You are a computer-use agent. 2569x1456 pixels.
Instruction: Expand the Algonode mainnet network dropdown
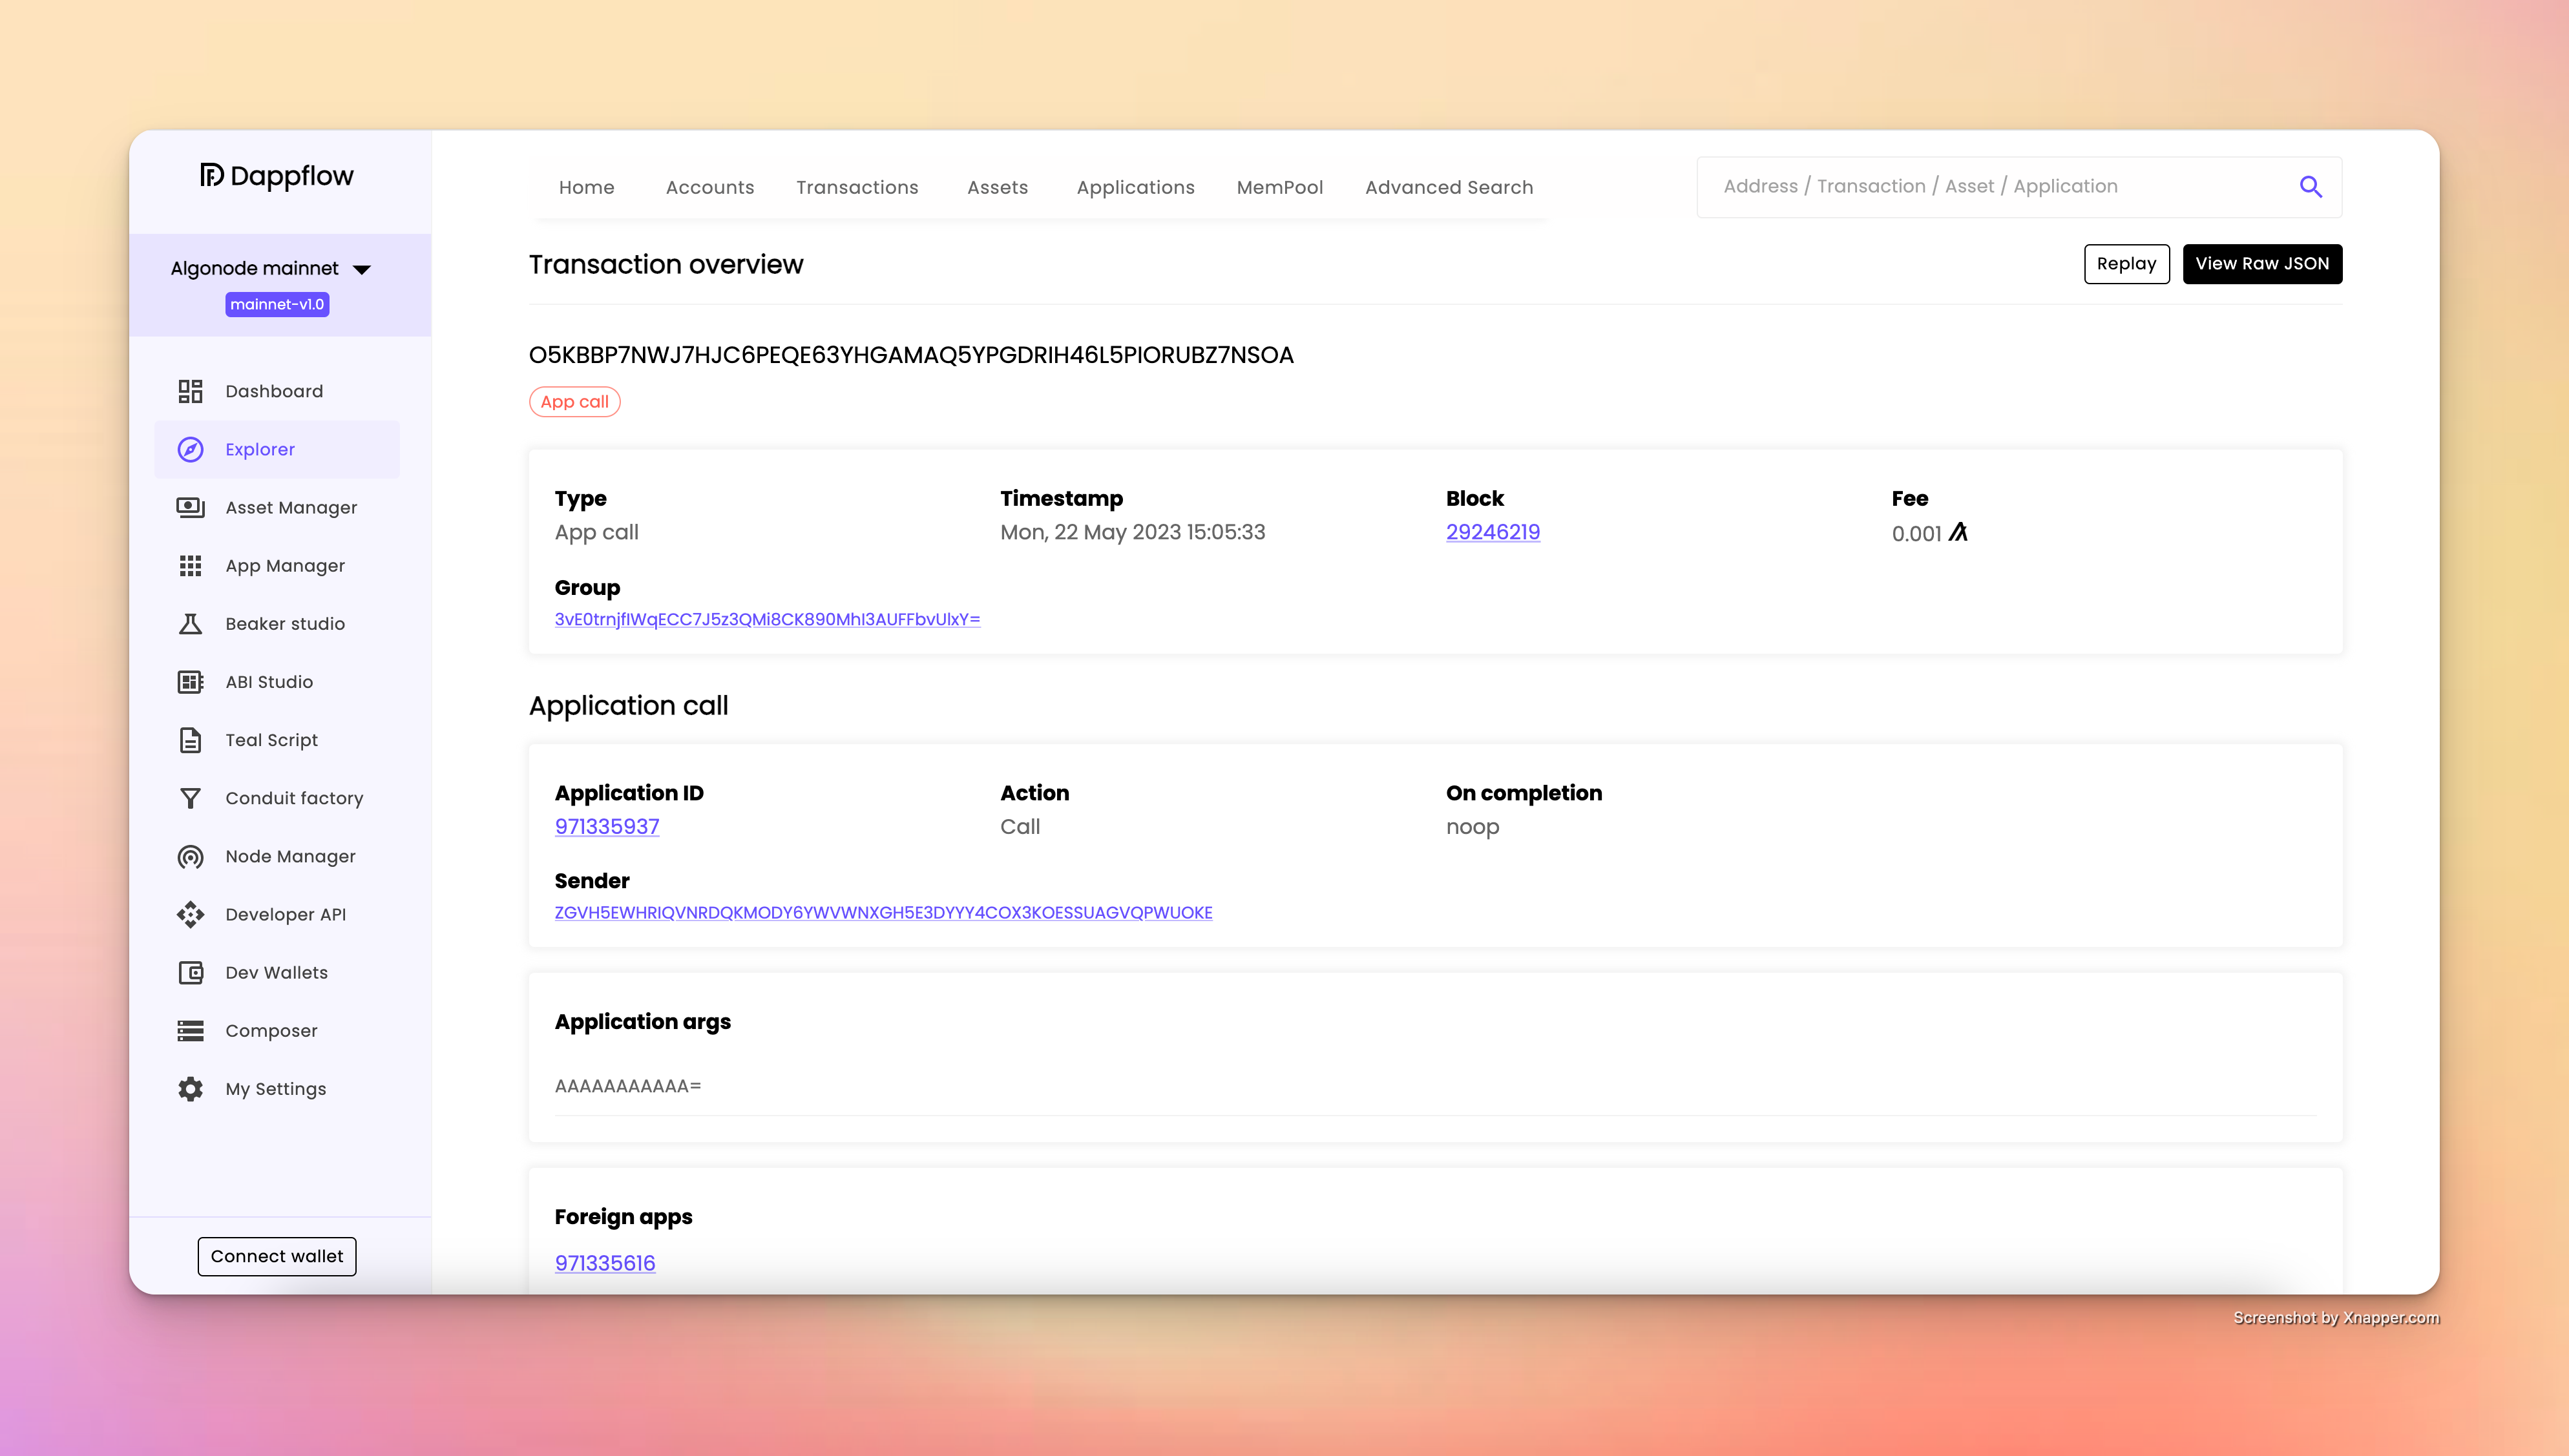(362, 269)
